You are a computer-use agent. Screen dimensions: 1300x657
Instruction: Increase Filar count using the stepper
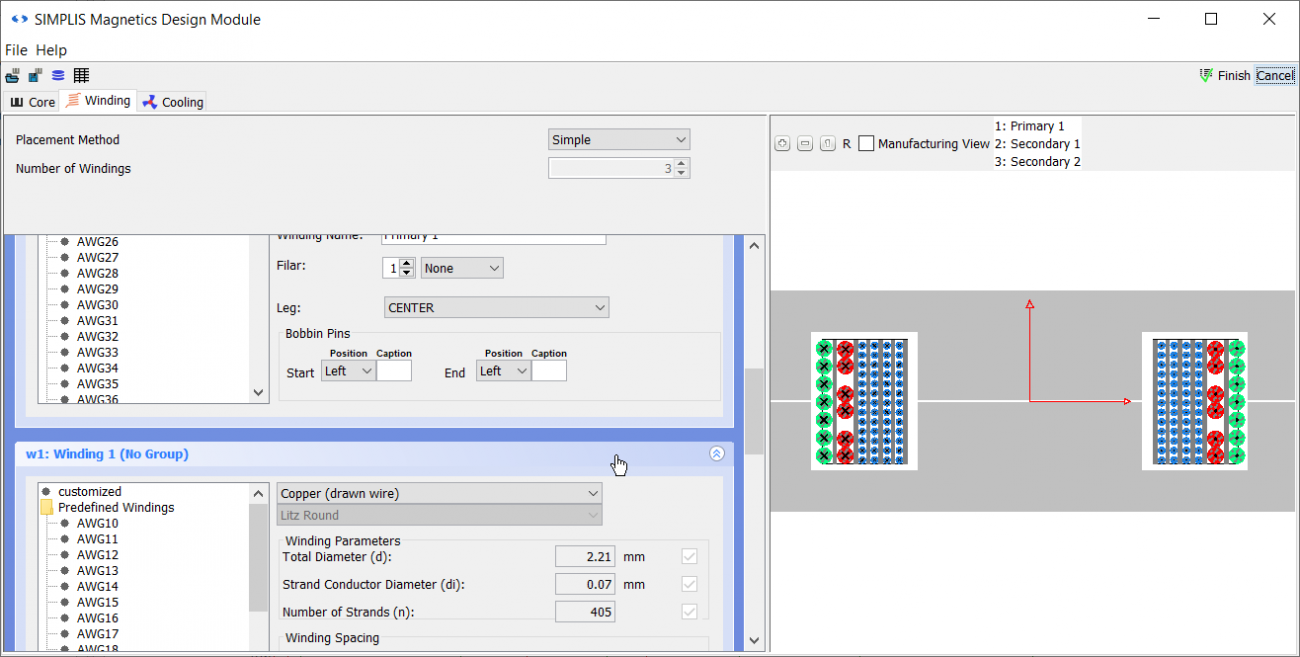(408, 263)
